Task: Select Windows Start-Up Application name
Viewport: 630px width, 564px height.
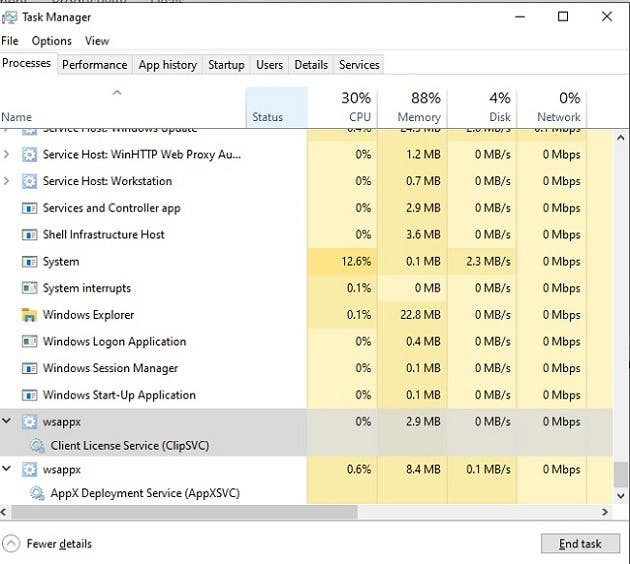Action: (119, 395)
